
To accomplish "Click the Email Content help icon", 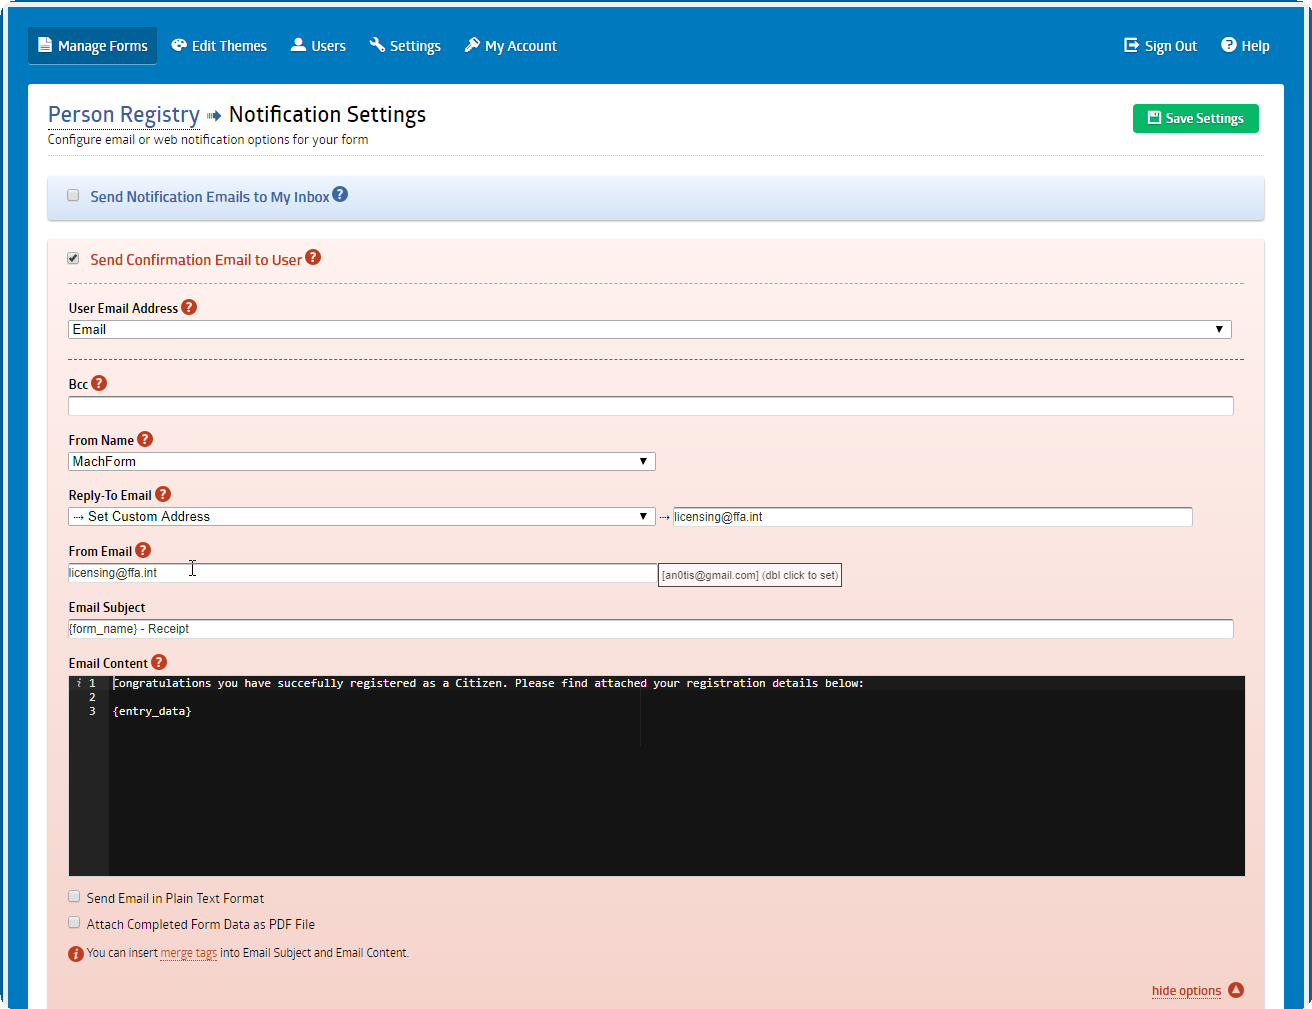I will [159, 662].
